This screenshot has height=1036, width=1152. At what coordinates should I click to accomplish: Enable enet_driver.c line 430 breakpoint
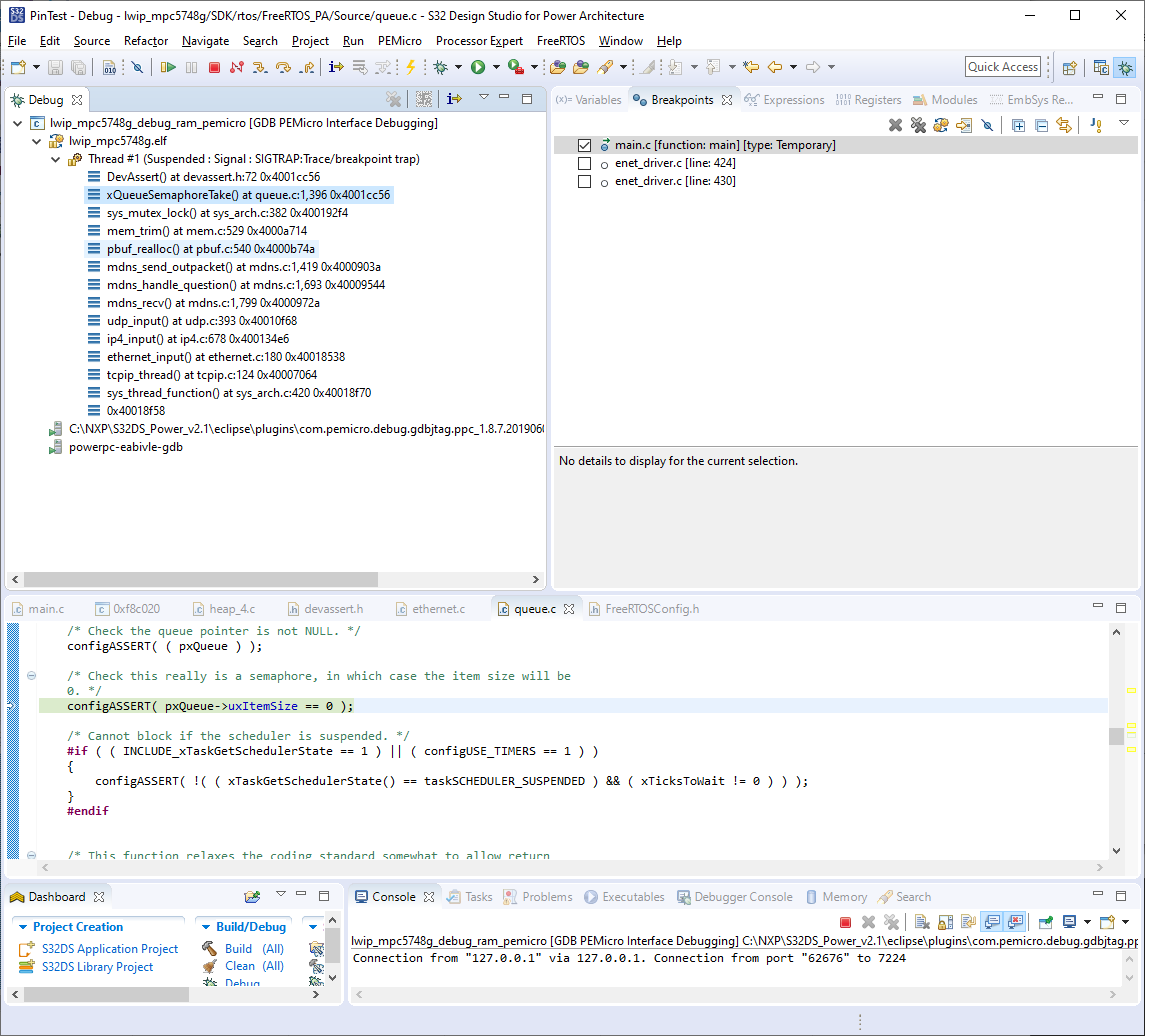[x=585, y=181]
